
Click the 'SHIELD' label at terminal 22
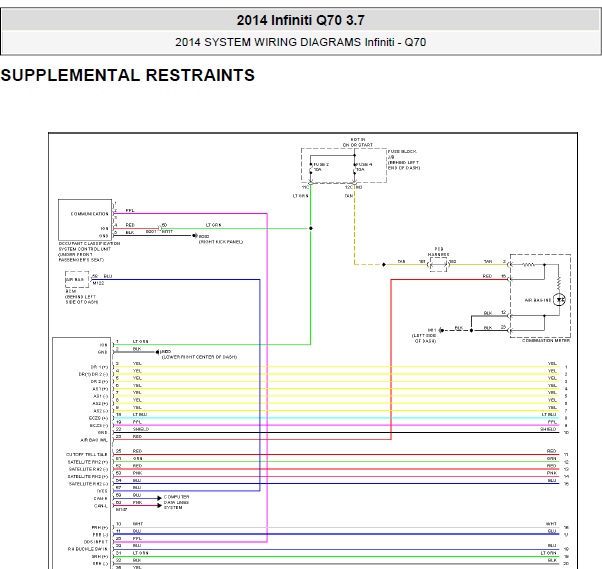(141, 429)
